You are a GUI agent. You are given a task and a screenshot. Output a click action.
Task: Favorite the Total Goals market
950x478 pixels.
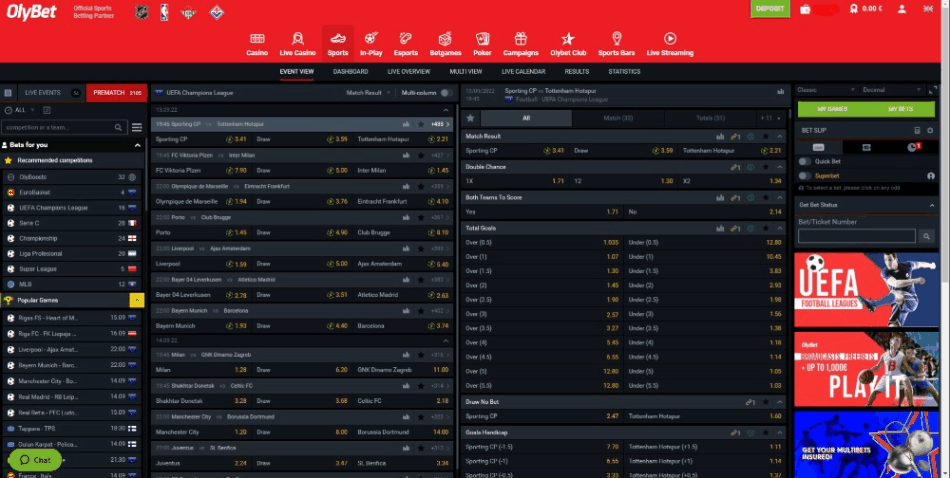[766, 228]
